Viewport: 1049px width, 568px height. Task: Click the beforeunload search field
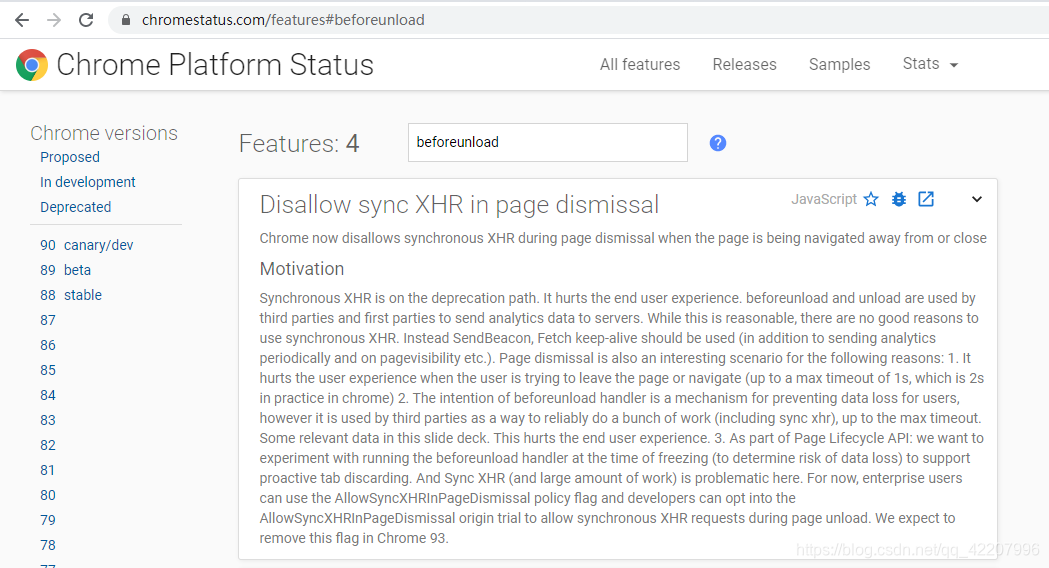click(547, 142)
